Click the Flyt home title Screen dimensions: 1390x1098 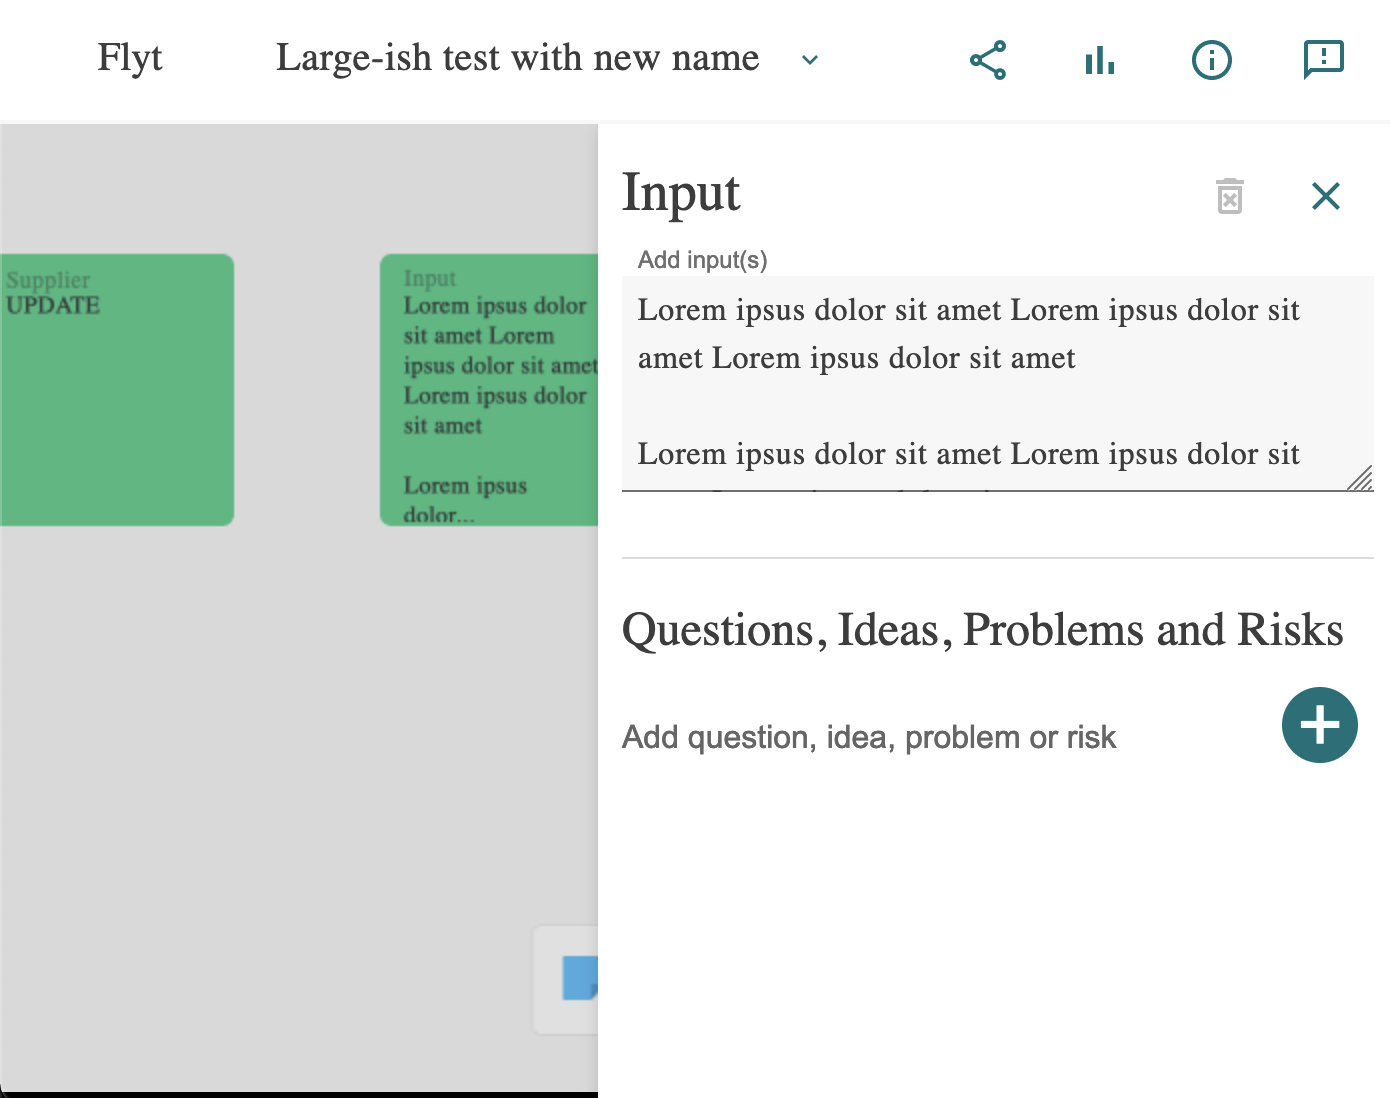tap(130, 58)
